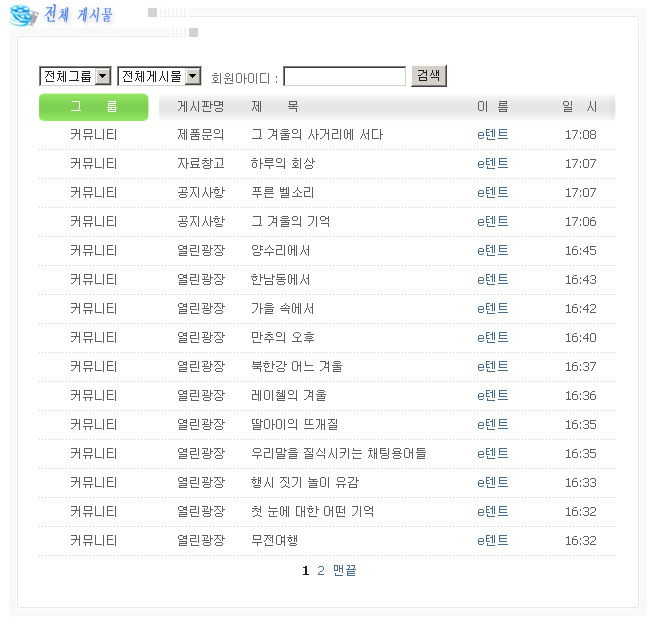Click the 이름 column header
655x628 pixels.
pyautogui.click(x=493, y=107)
